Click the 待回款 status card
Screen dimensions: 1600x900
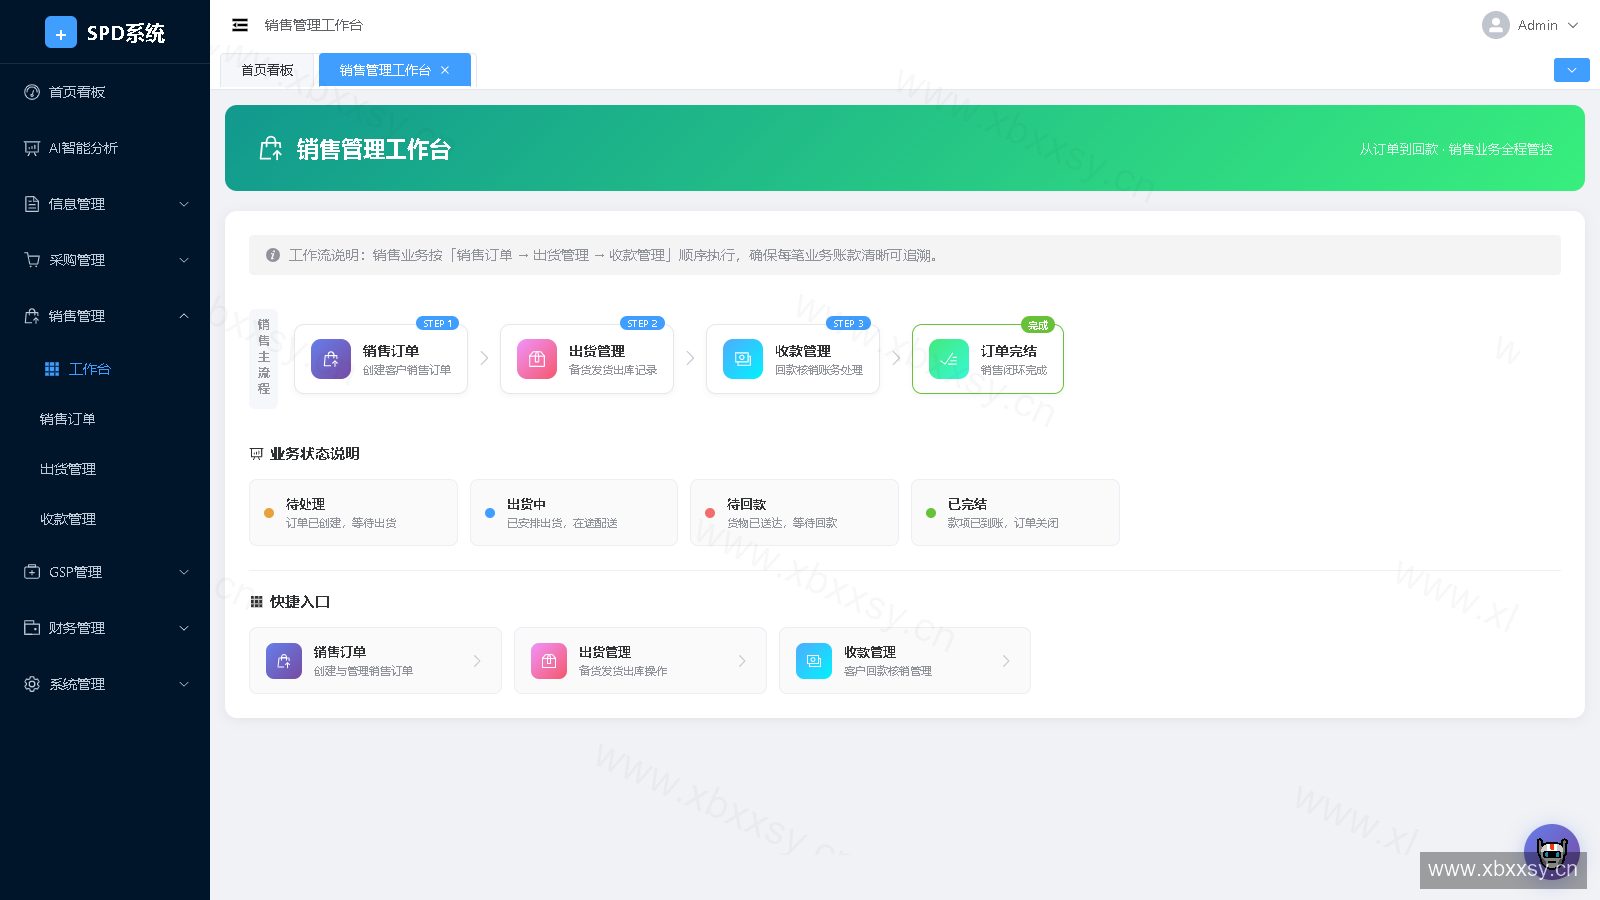(x=794, y=512)
